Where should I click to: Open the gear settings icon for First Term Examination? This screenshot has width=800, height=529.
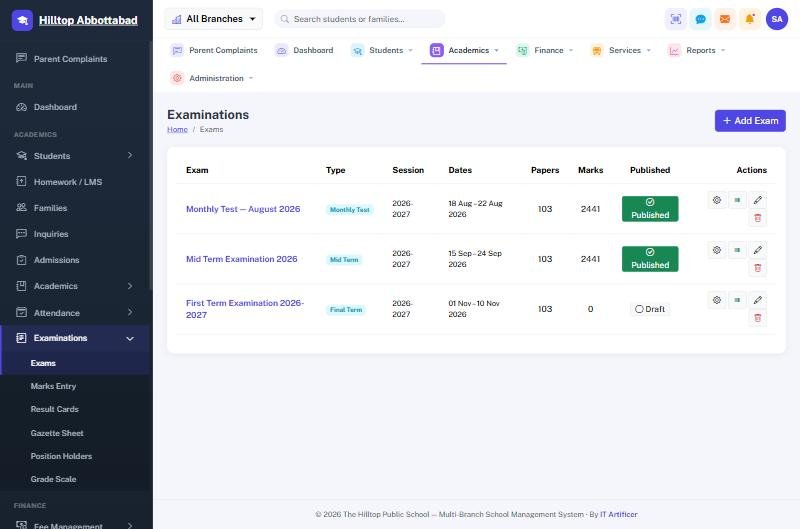tap(717, 300)
